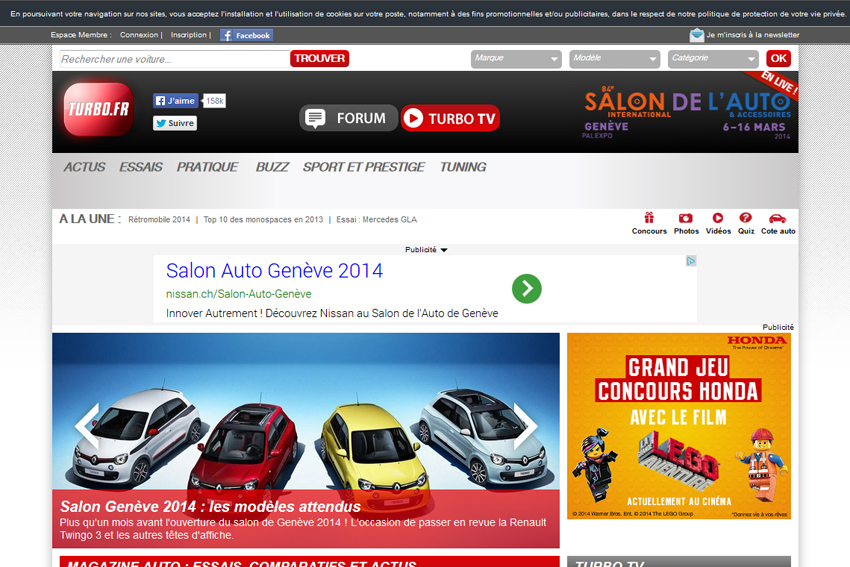The image size is (850, 567).
Task: Open the TUNING menu
Action: pos(462,167)
